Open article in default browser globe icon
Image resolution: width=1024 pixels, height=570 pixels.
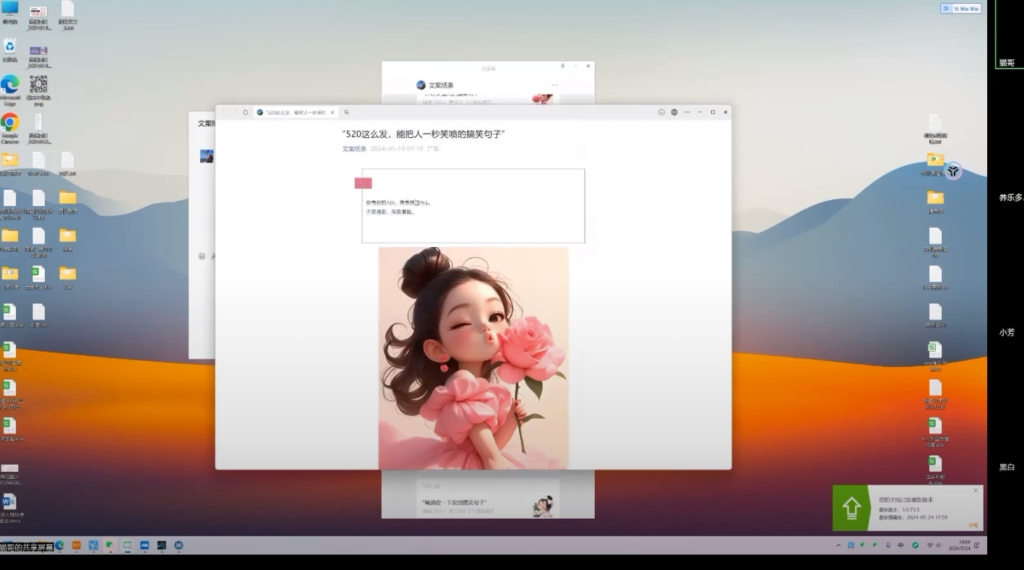675,112
